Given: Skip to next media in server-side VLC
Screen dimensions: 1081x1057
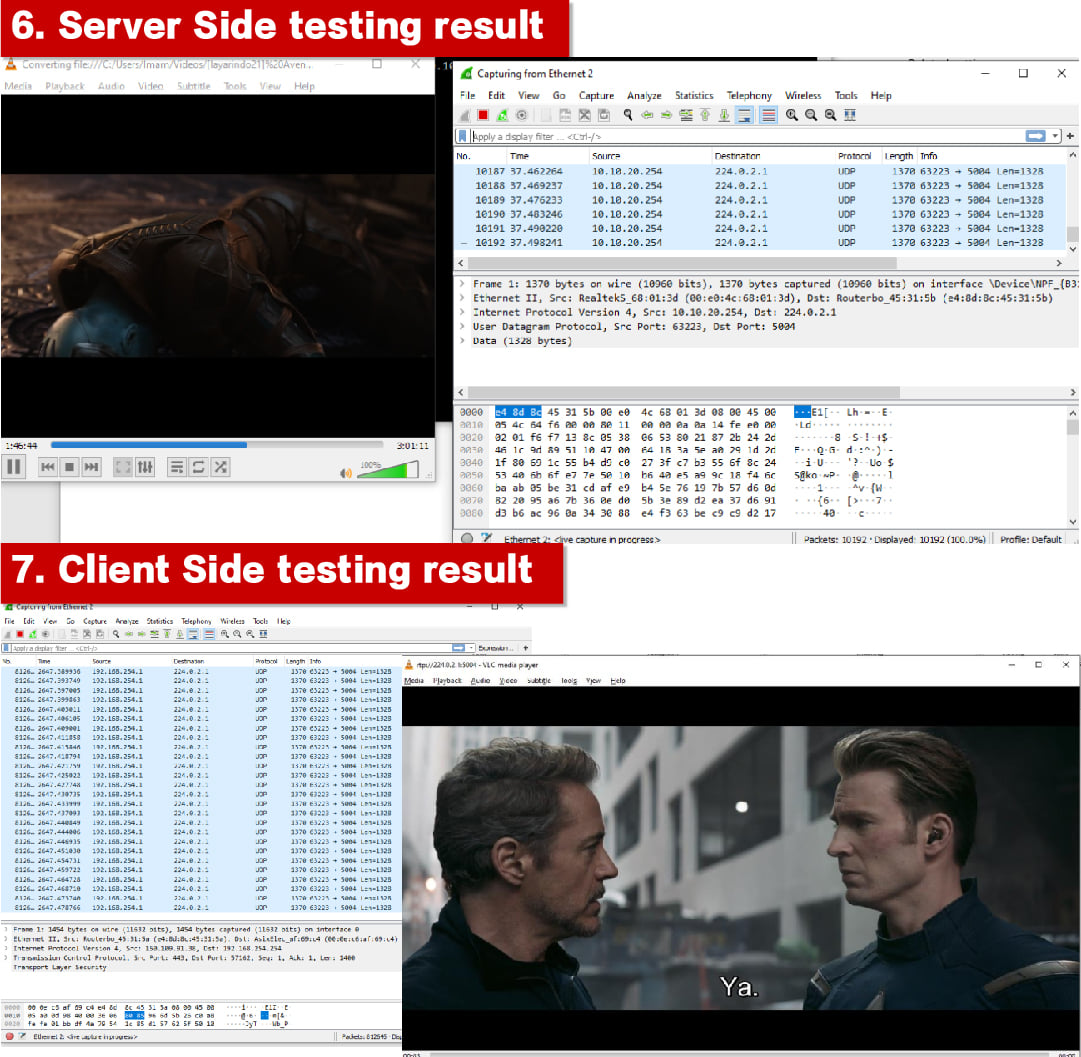Looking at the screenshot, I should pyautogui.click(x=91, y=467).
